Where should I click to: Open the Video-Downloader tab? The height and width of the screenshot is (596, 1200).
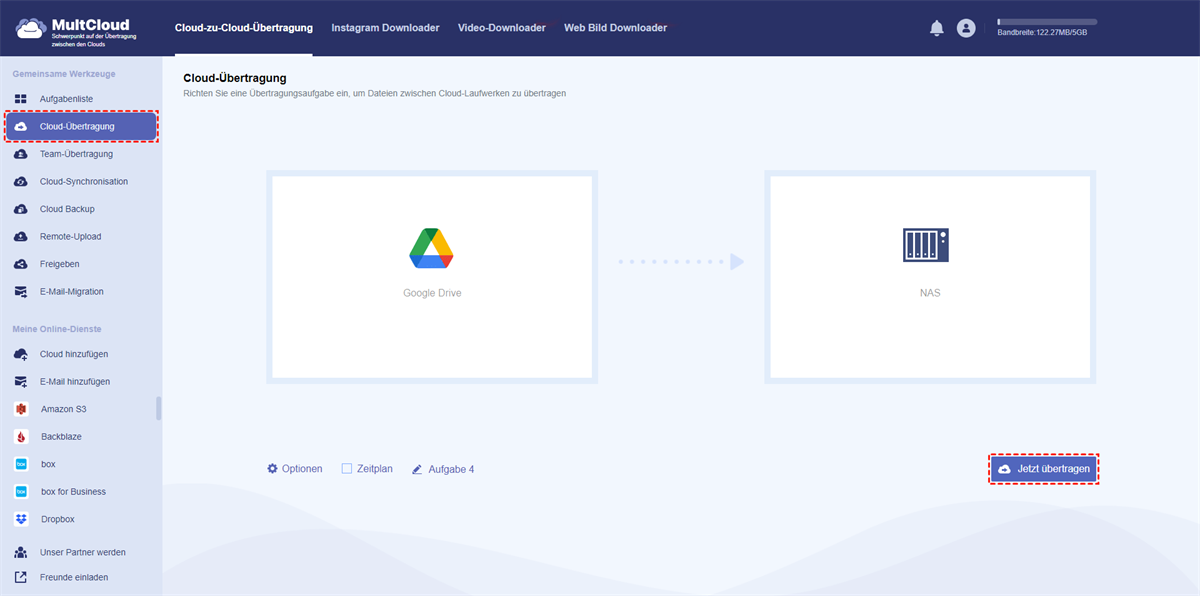coord(502,28)
